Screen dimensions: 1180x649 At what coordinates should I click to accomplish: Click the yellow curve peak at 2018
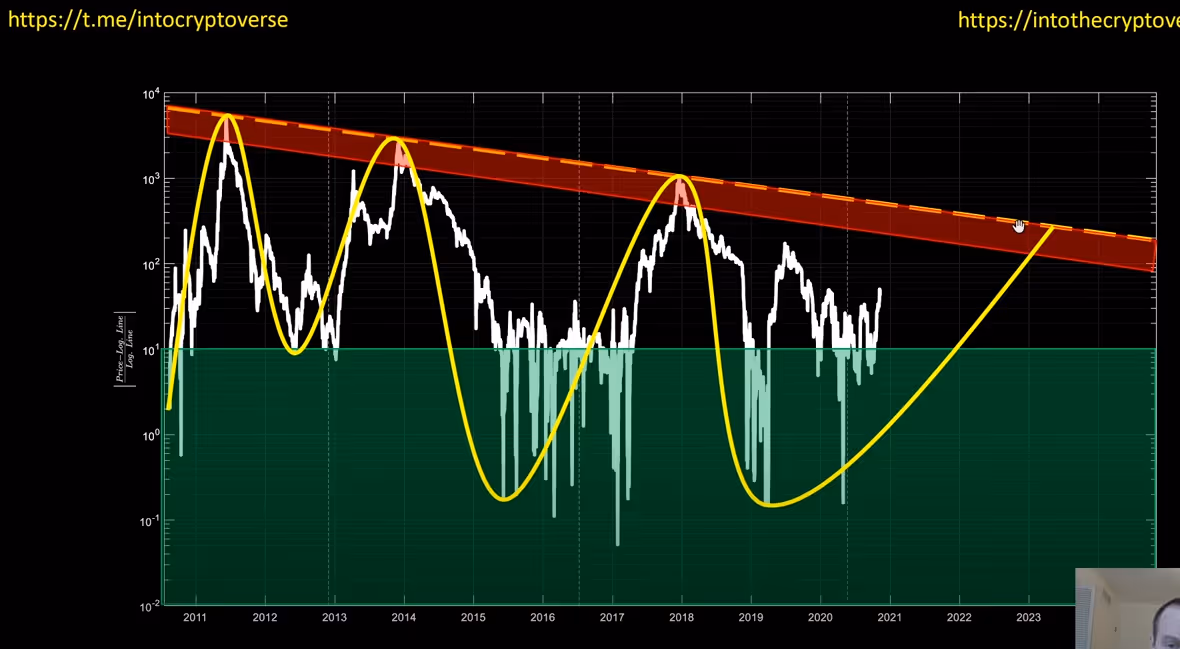pos(680,177)
